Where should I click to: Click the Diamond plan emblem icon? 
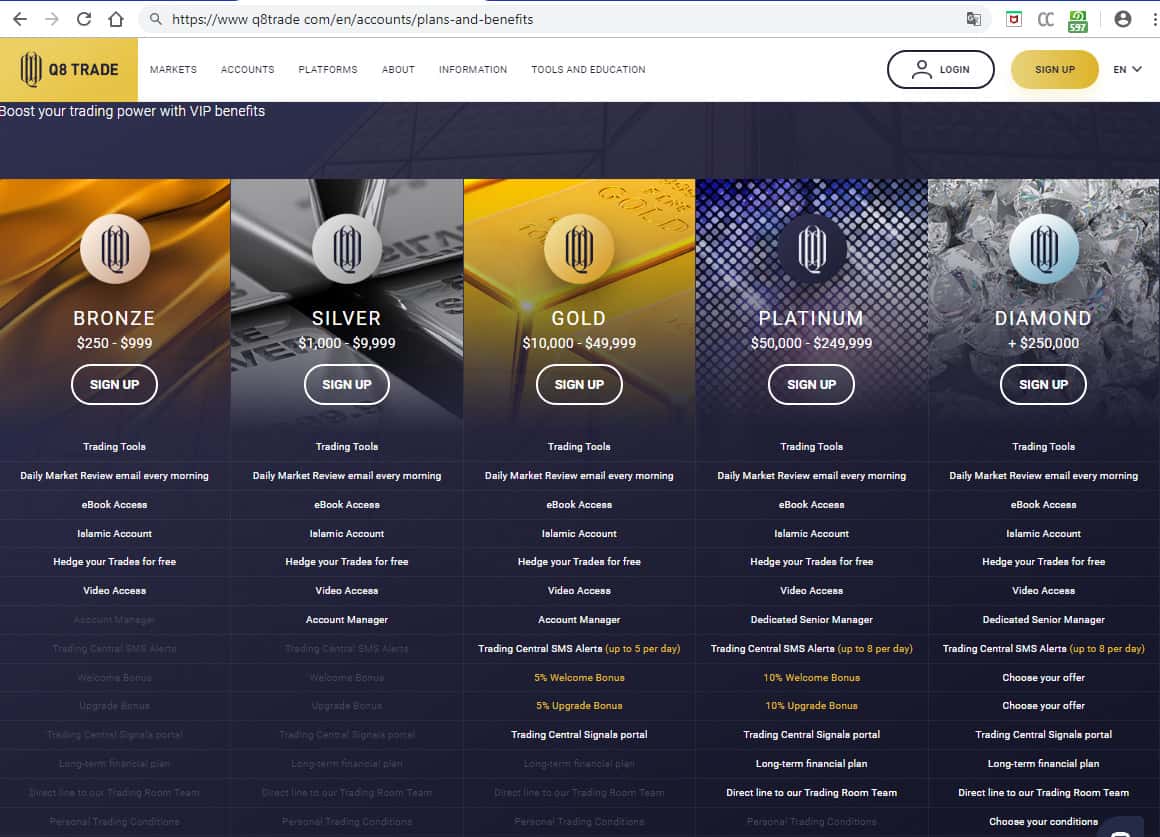click(1043, 249)
